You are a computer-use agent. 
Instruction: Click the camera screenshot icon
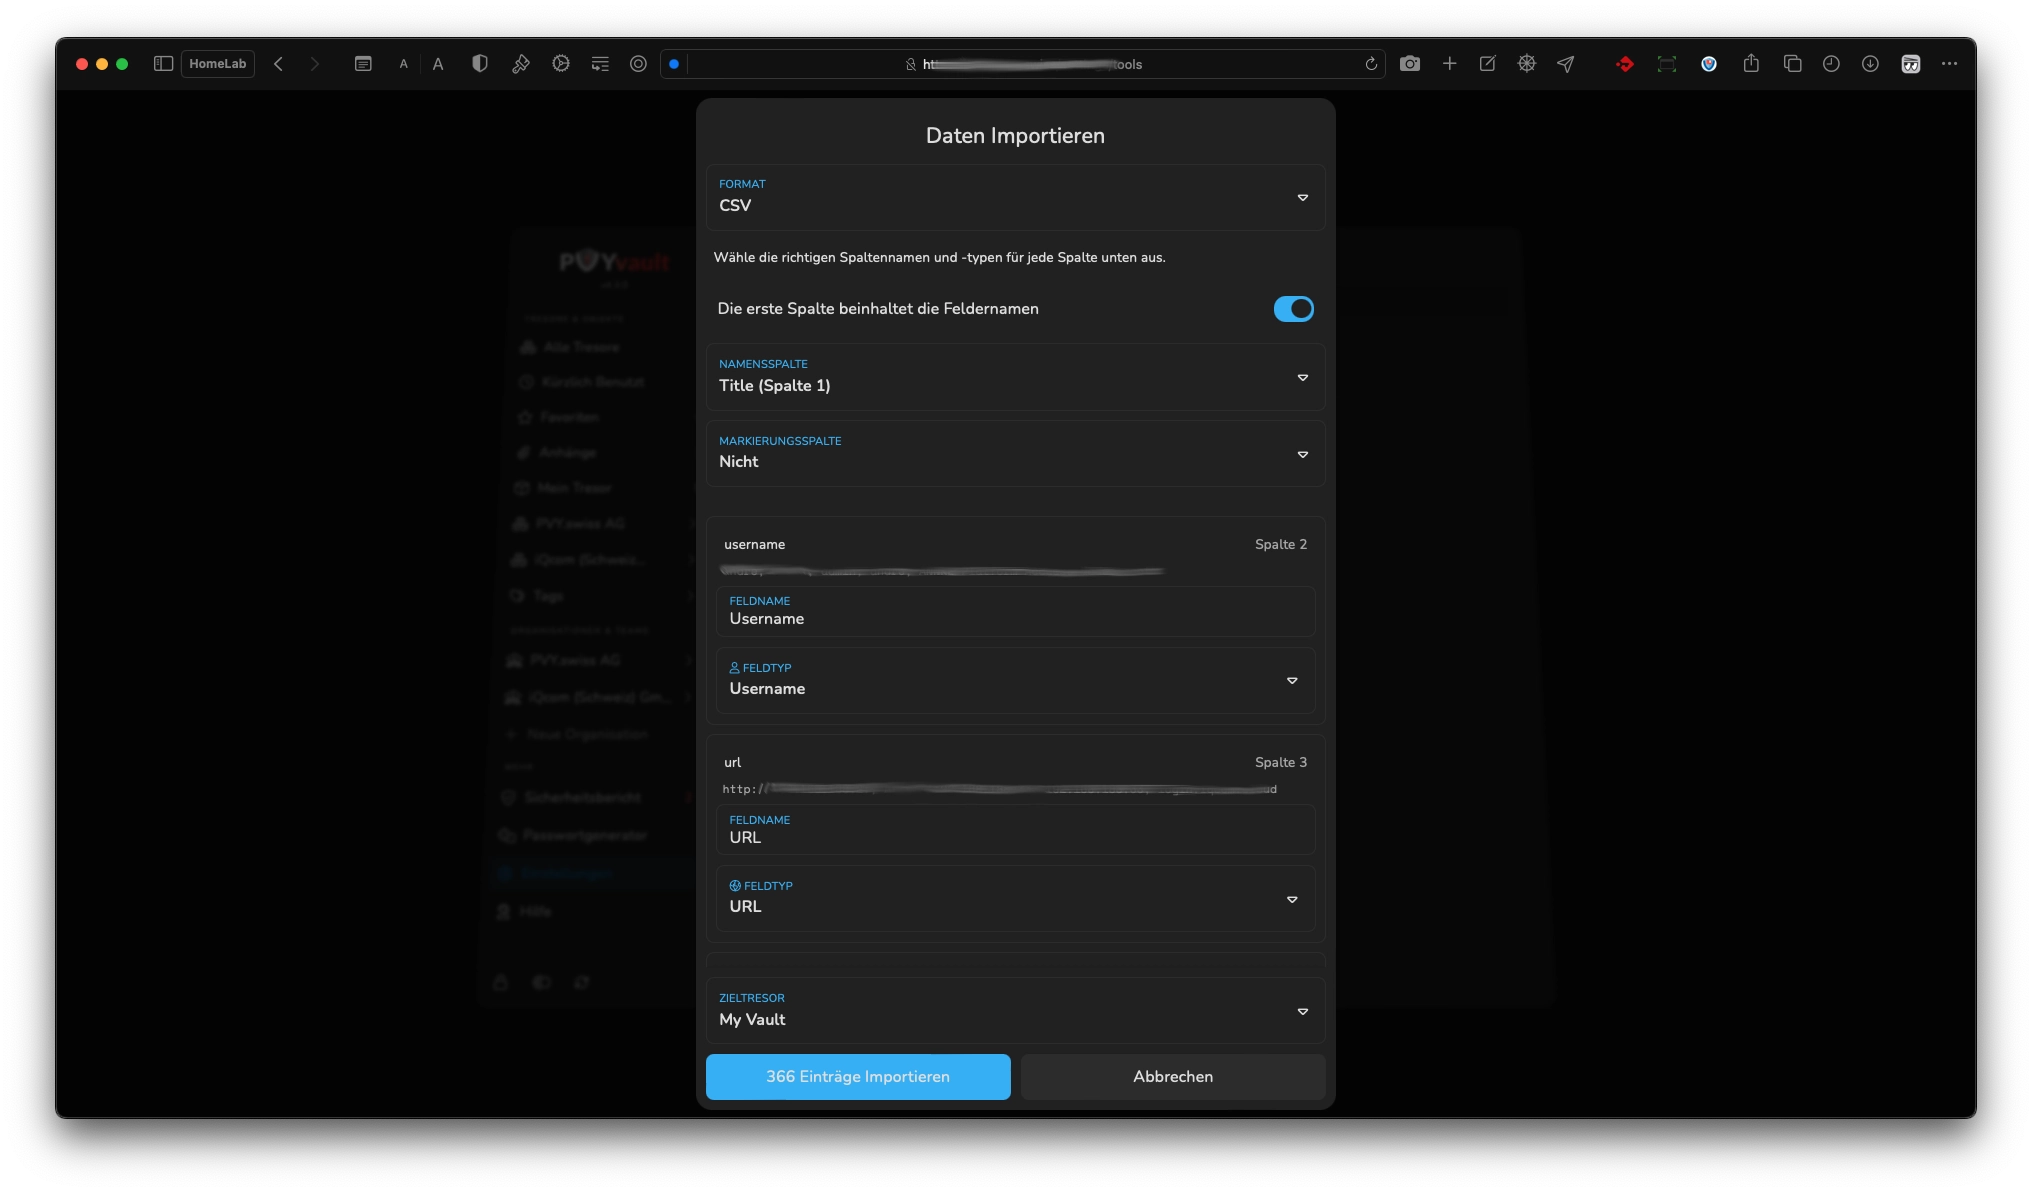[x=1410, y=64]
